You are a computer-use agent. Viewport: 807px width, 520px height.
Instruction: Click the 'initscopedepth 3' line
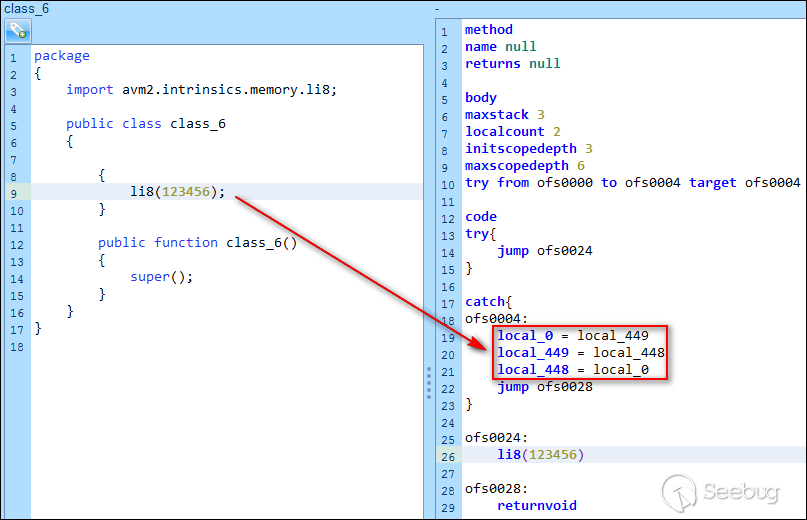(529, 149)
